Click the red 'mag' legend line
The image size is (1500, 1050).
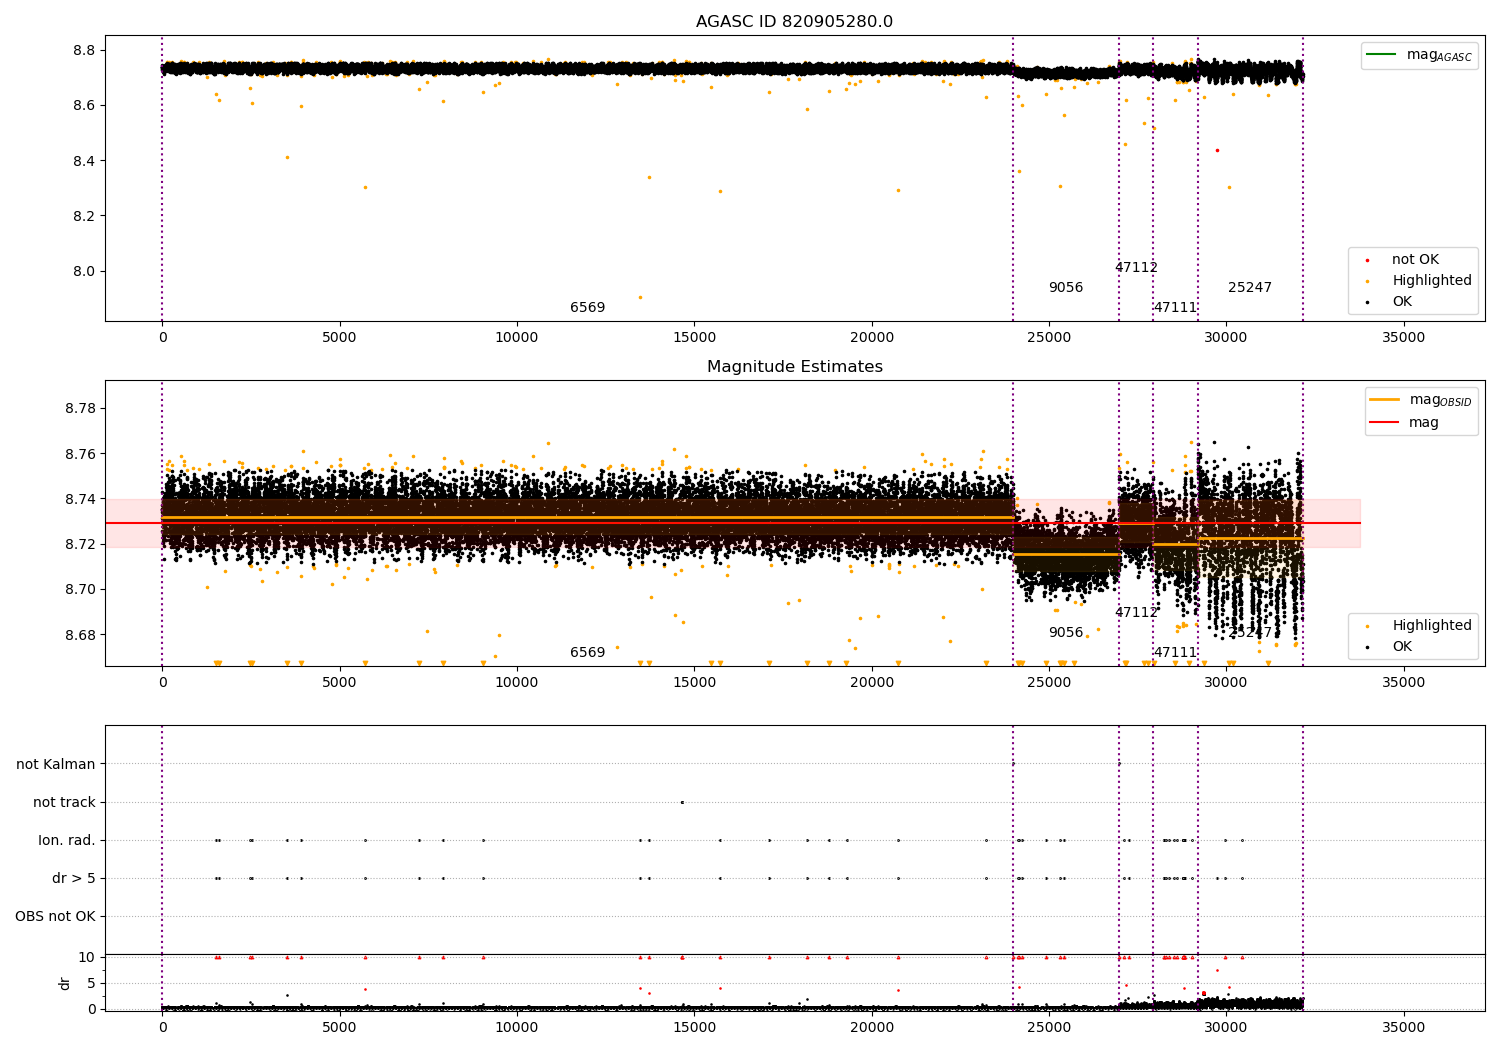point(1384,422)
